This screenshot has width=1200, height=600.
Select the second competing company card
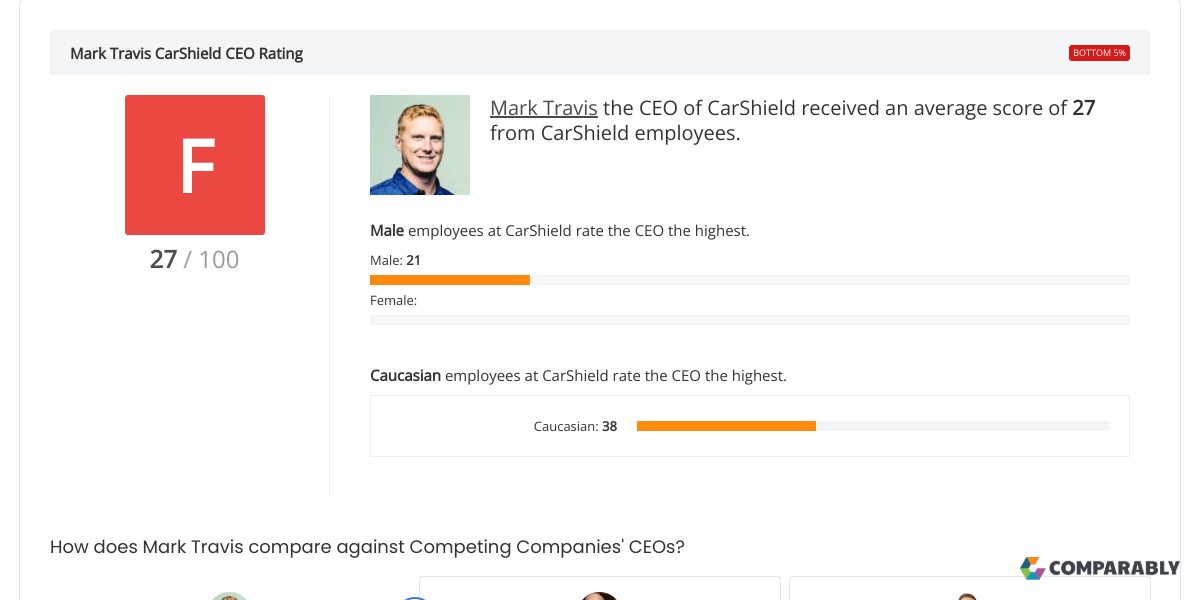click(970, 588)
